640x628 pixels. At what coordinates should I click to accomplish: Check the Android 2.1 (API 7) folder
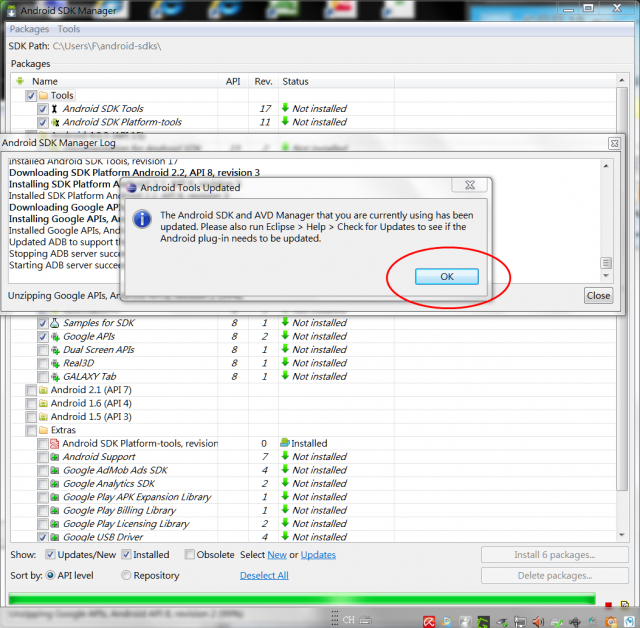tap(31, 390)
